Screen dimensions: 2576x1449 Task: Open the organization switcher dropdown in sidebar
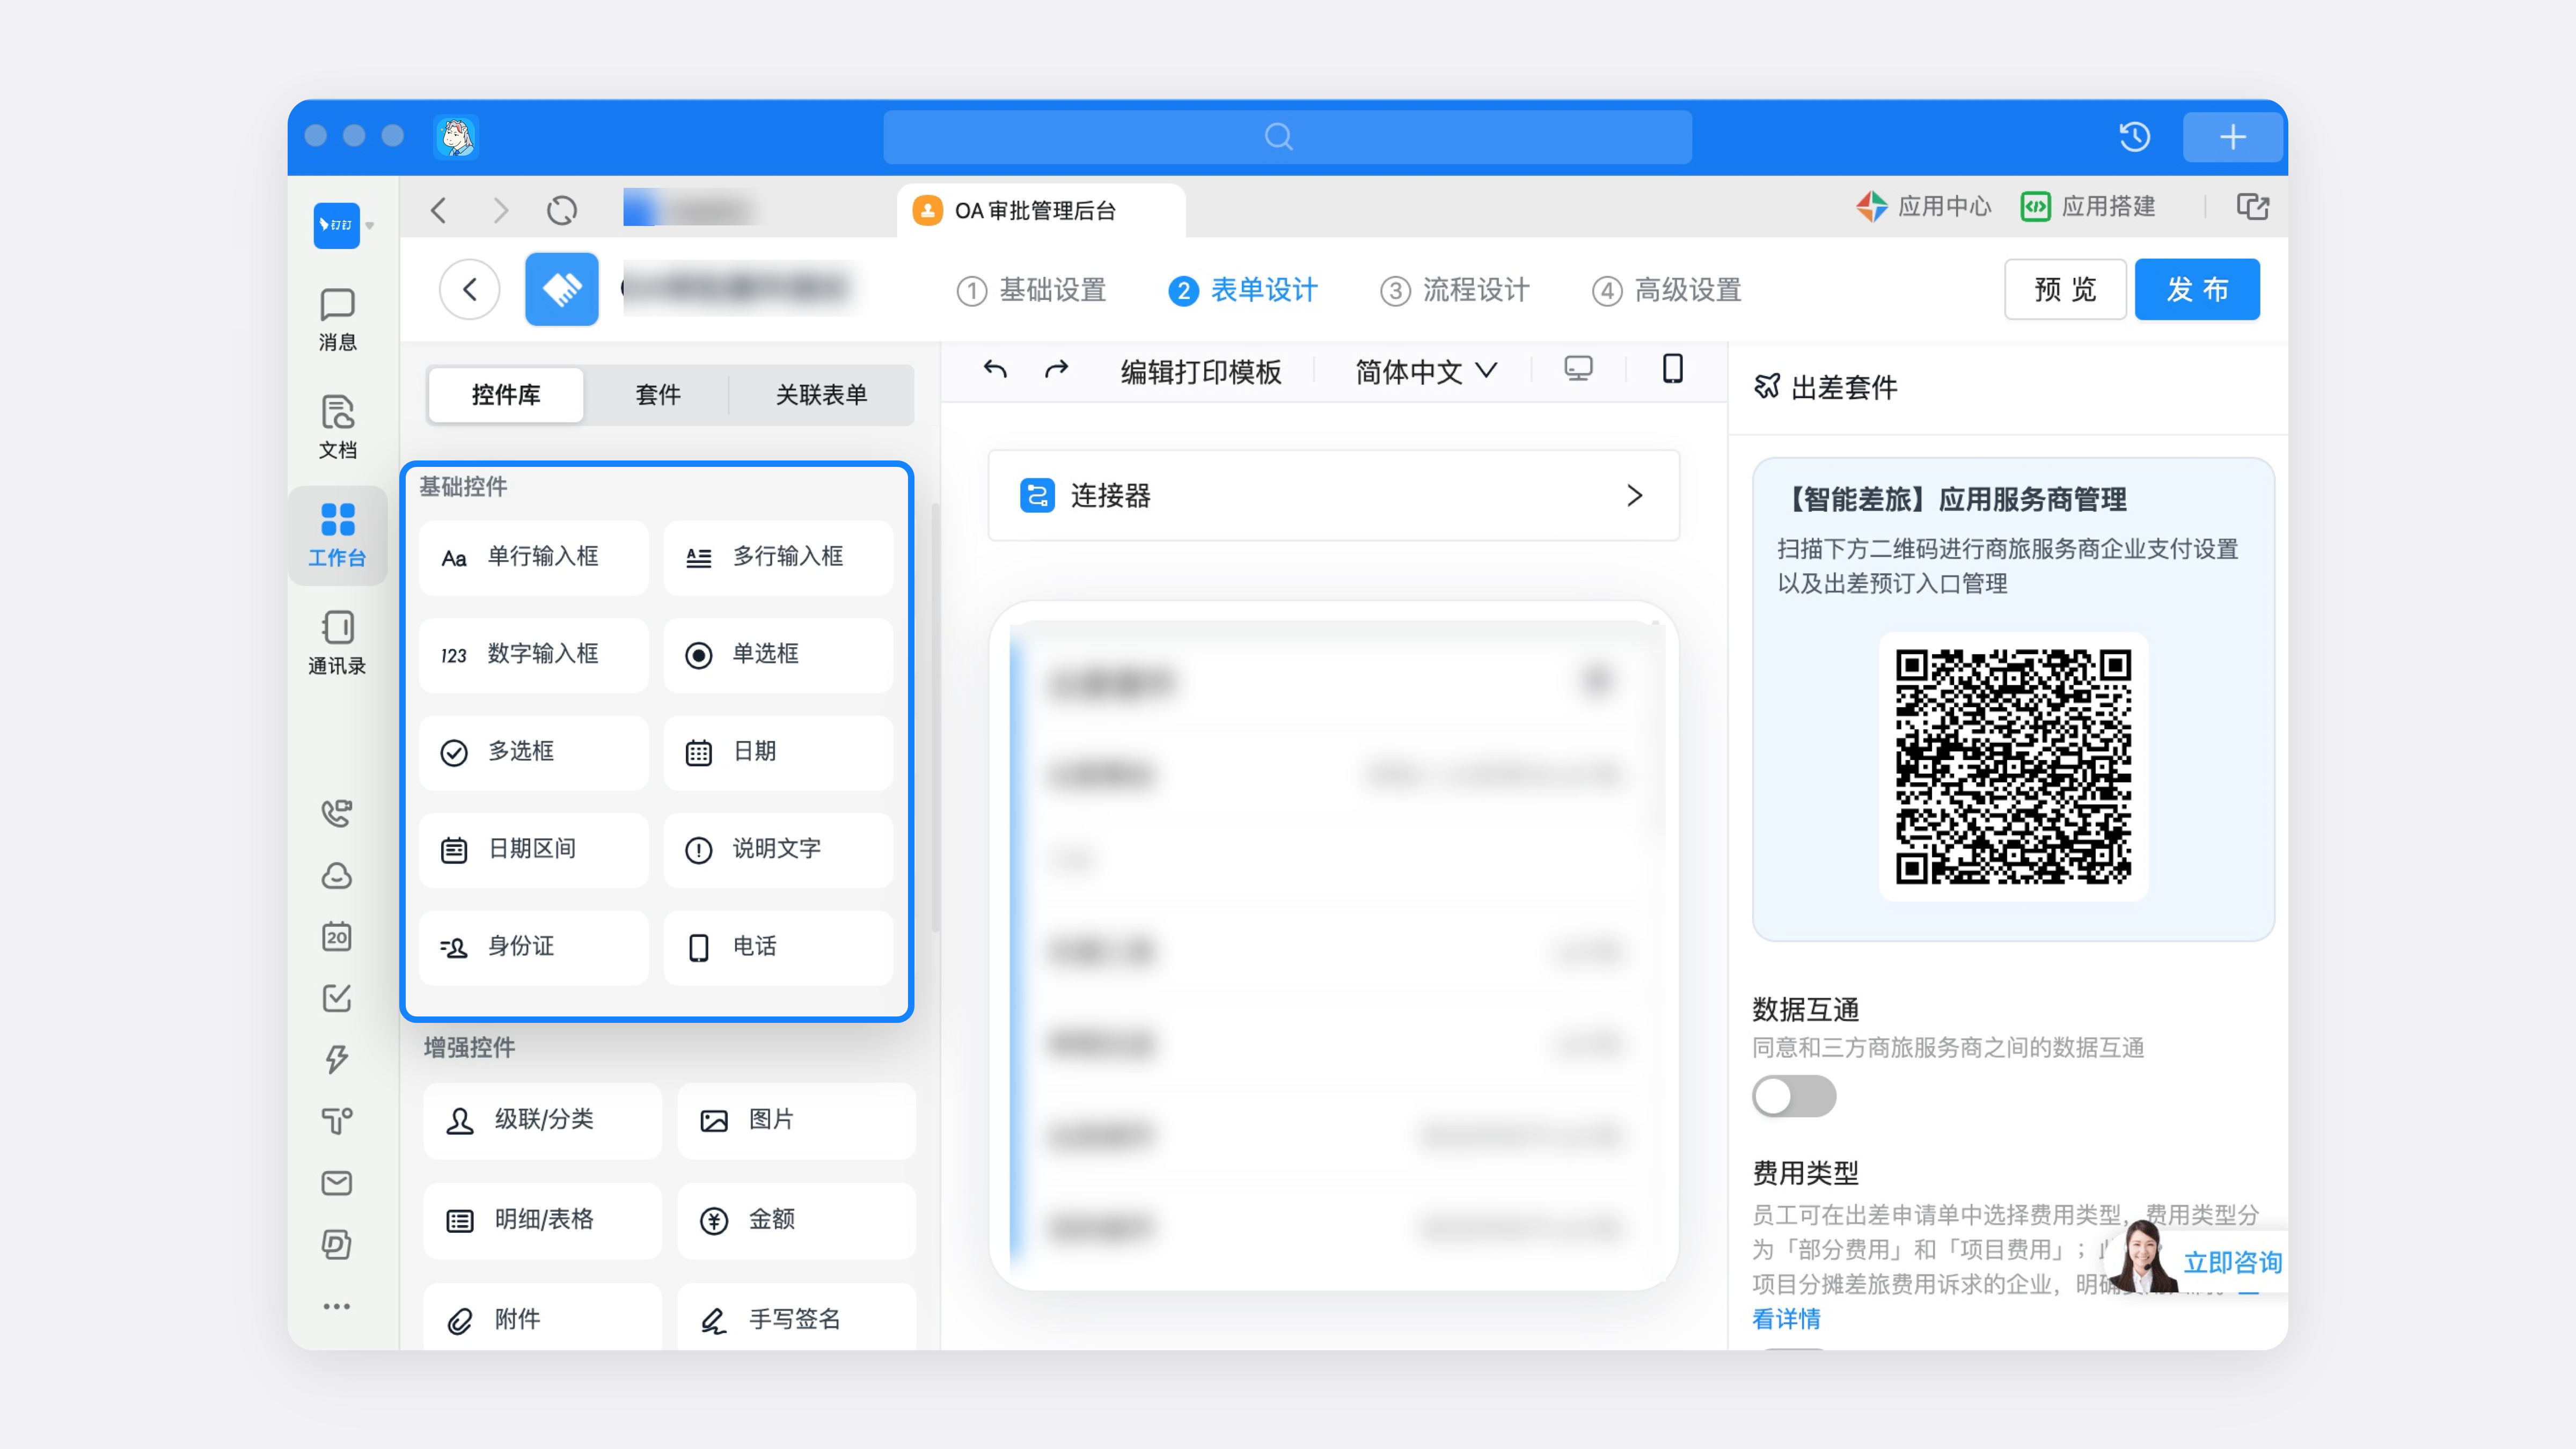(x=370, y=225)
